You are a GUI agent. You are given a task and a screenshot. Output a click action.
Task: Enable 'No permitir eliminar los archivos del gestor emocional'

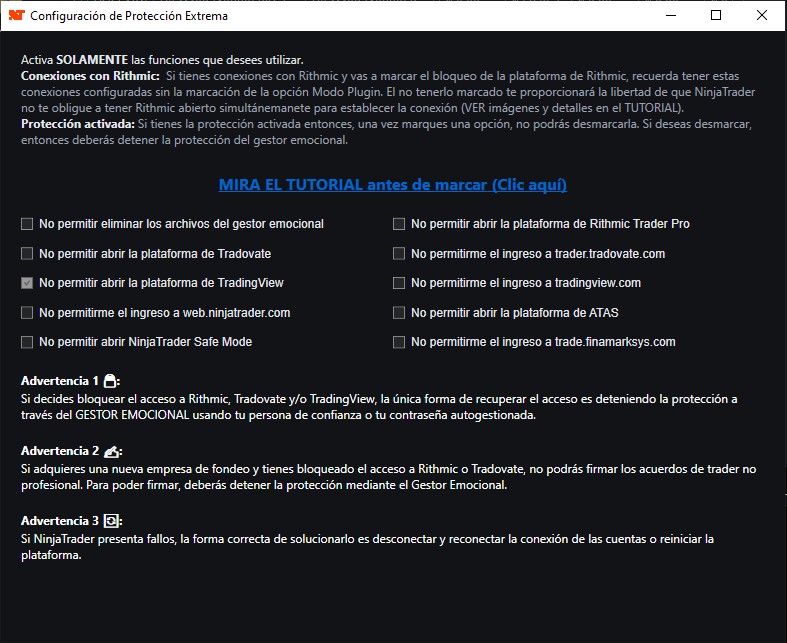pyautogui.click(x=27, y=224)
